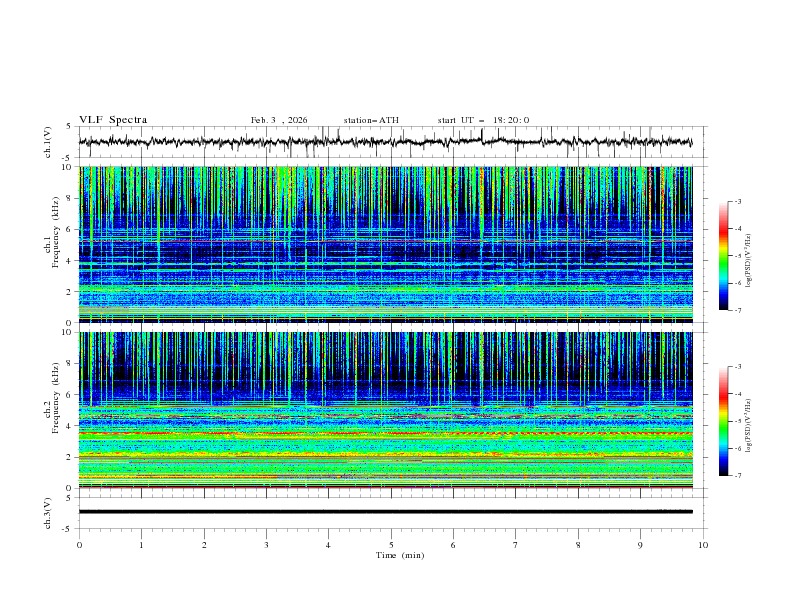Select the 3 minute tick label on time axis
Screen dimensions: 792x612
click(266, 545)
